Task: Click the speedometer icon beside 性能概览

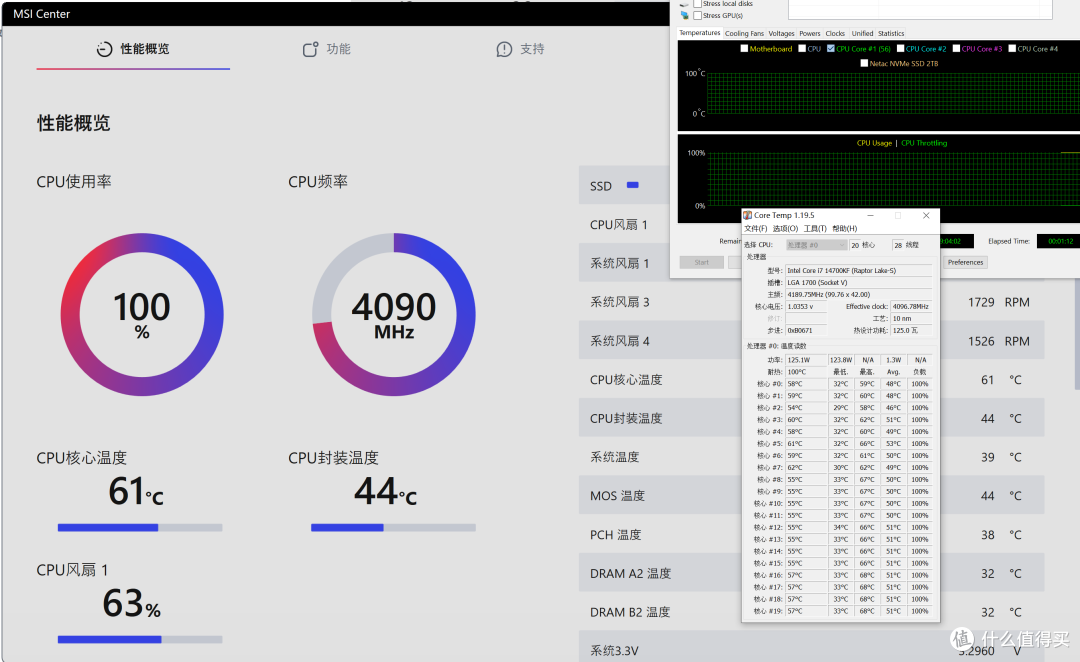Action: pos(104,49)
